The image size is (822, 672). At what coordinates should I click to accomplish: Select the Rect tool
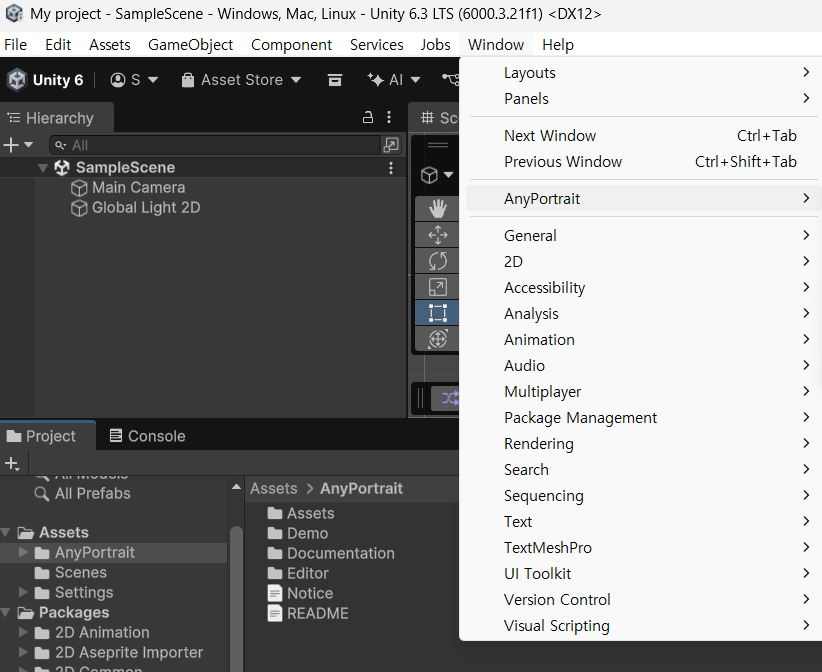click(437, 313)
